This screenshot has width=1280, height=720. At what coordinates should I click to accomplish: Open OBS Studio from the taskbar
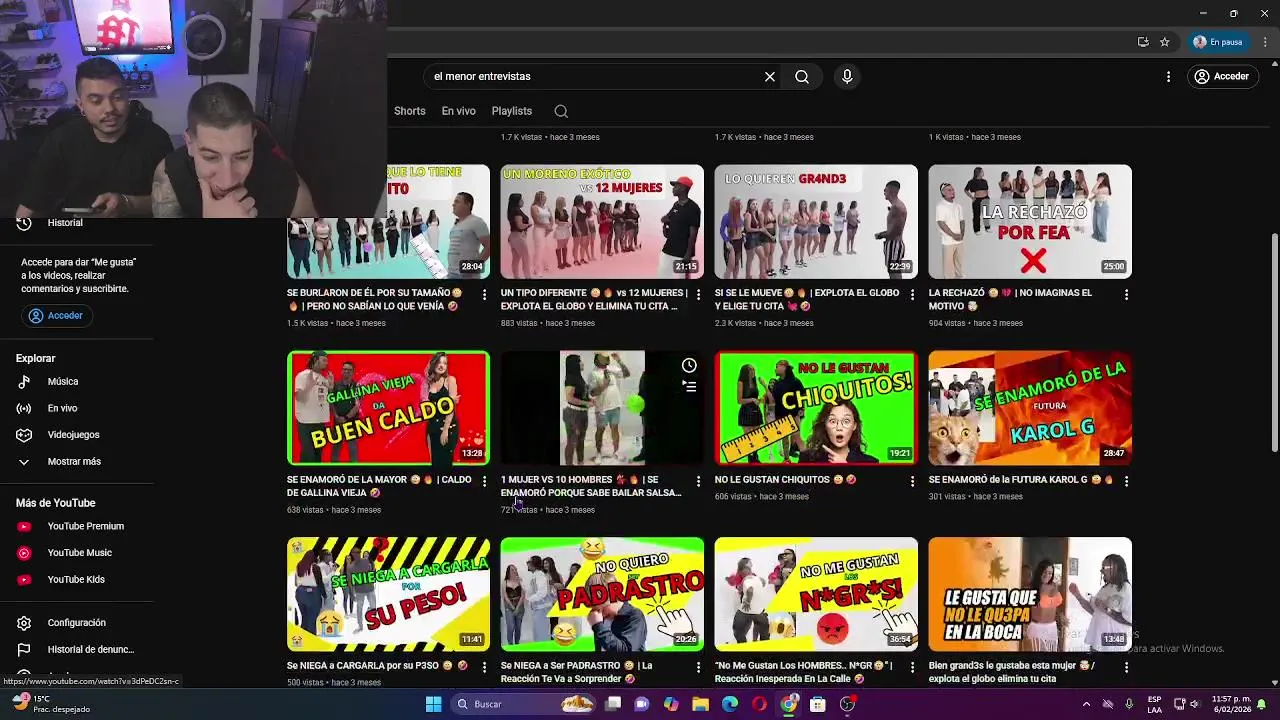pos(847,704)
